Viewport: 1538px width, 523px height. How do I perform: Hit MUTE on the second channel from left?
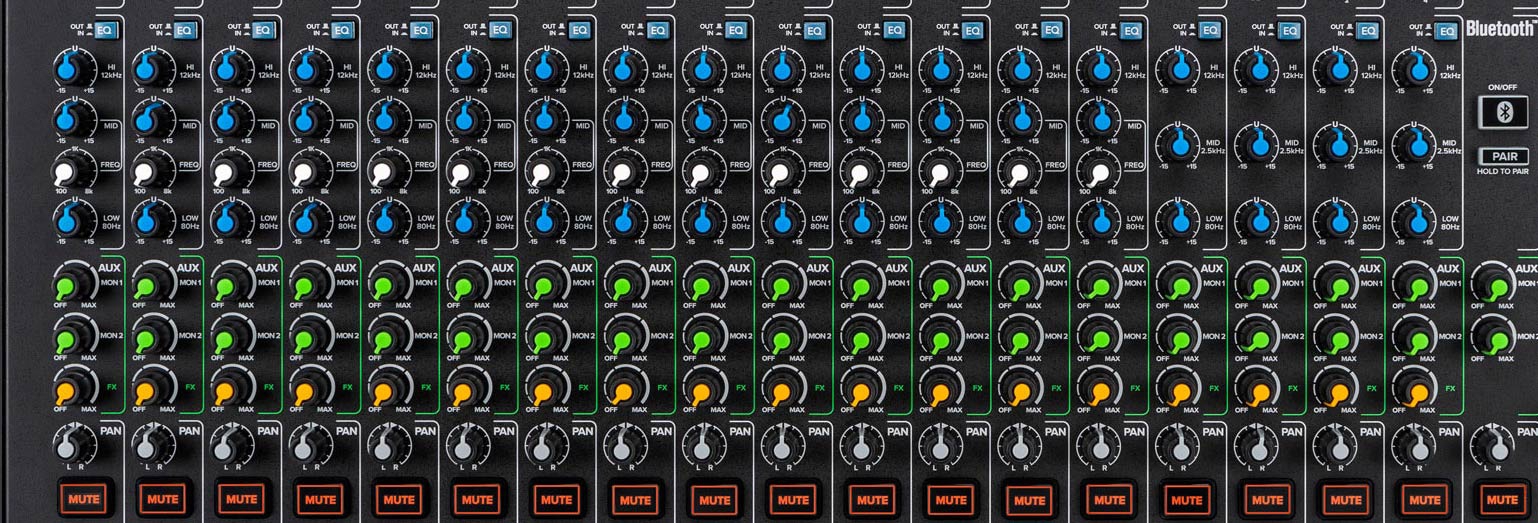tap(163, 498)
